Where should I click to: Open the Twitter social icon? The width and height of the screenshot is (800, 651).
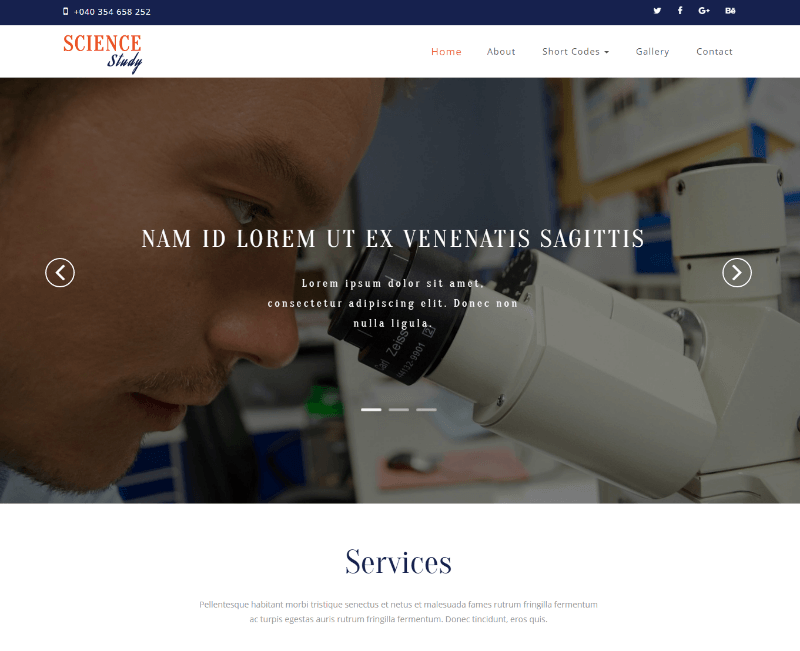coord(657,11)
